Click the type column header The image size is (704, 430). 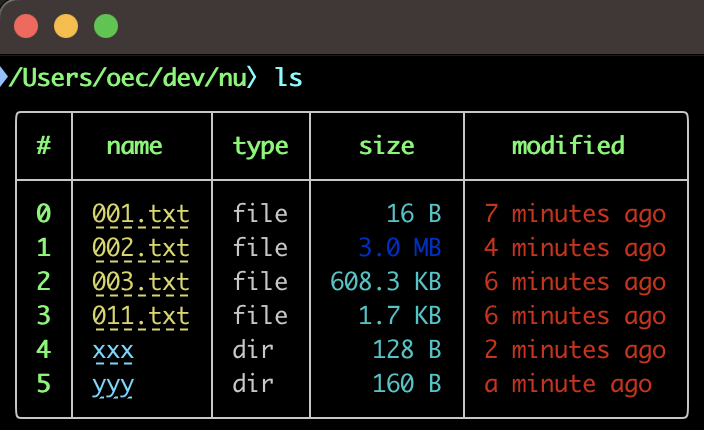[260, 147]
